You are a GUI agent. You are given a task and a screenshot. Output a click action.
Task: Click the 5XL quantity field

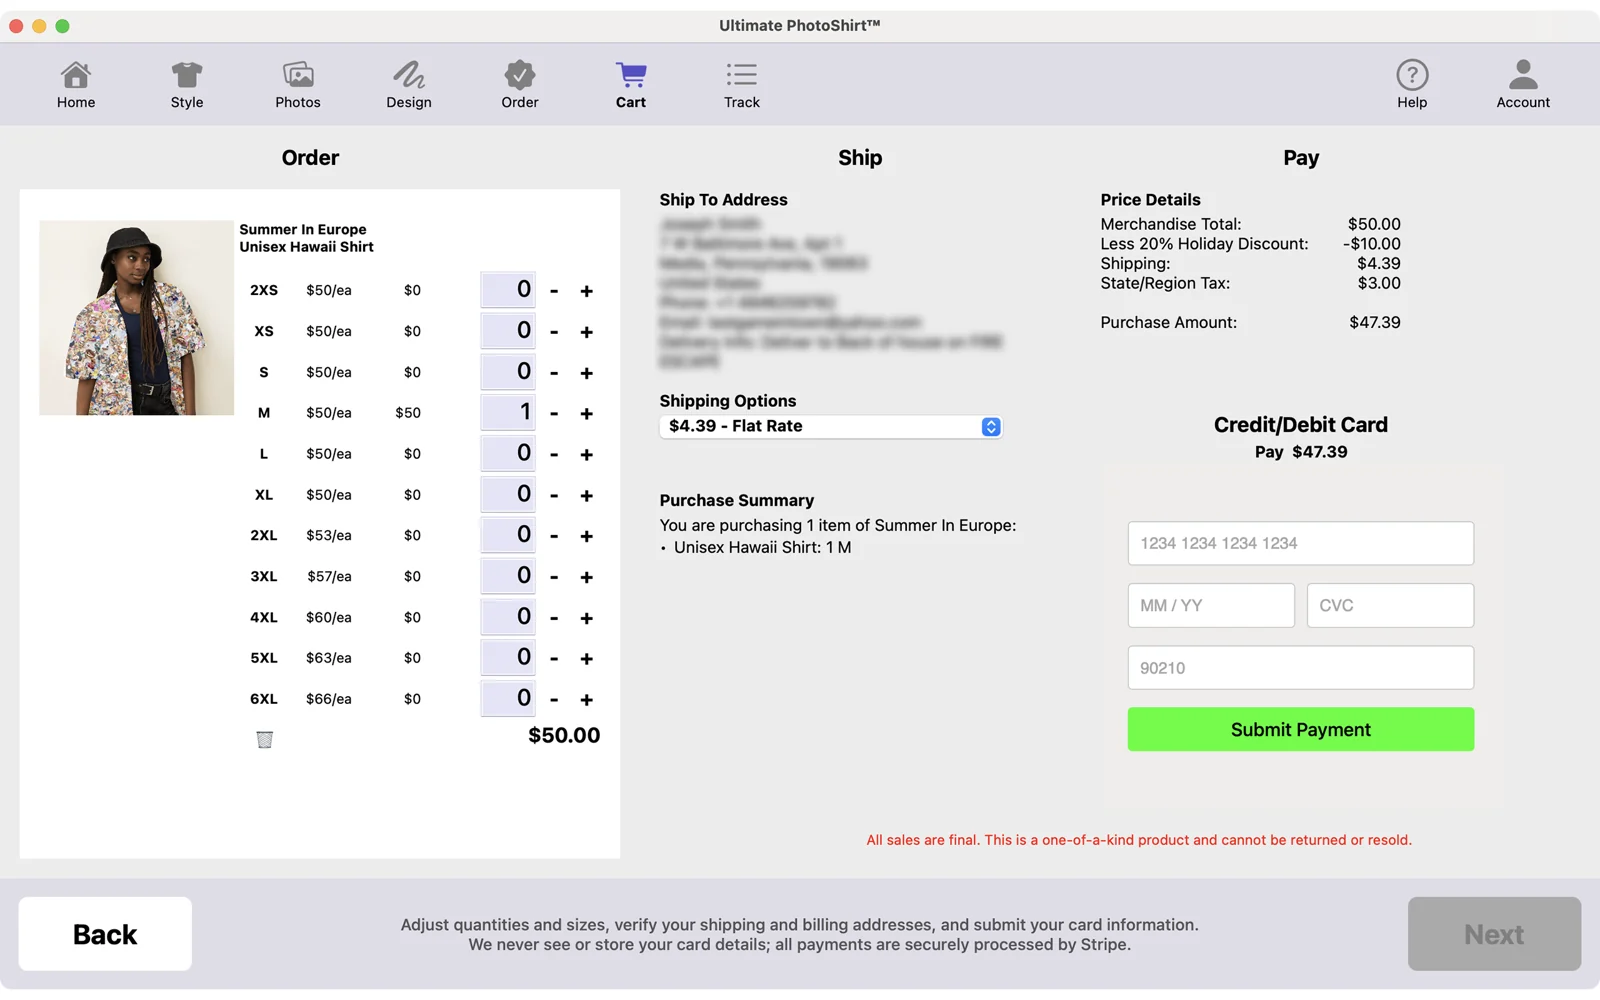(508, 658)
